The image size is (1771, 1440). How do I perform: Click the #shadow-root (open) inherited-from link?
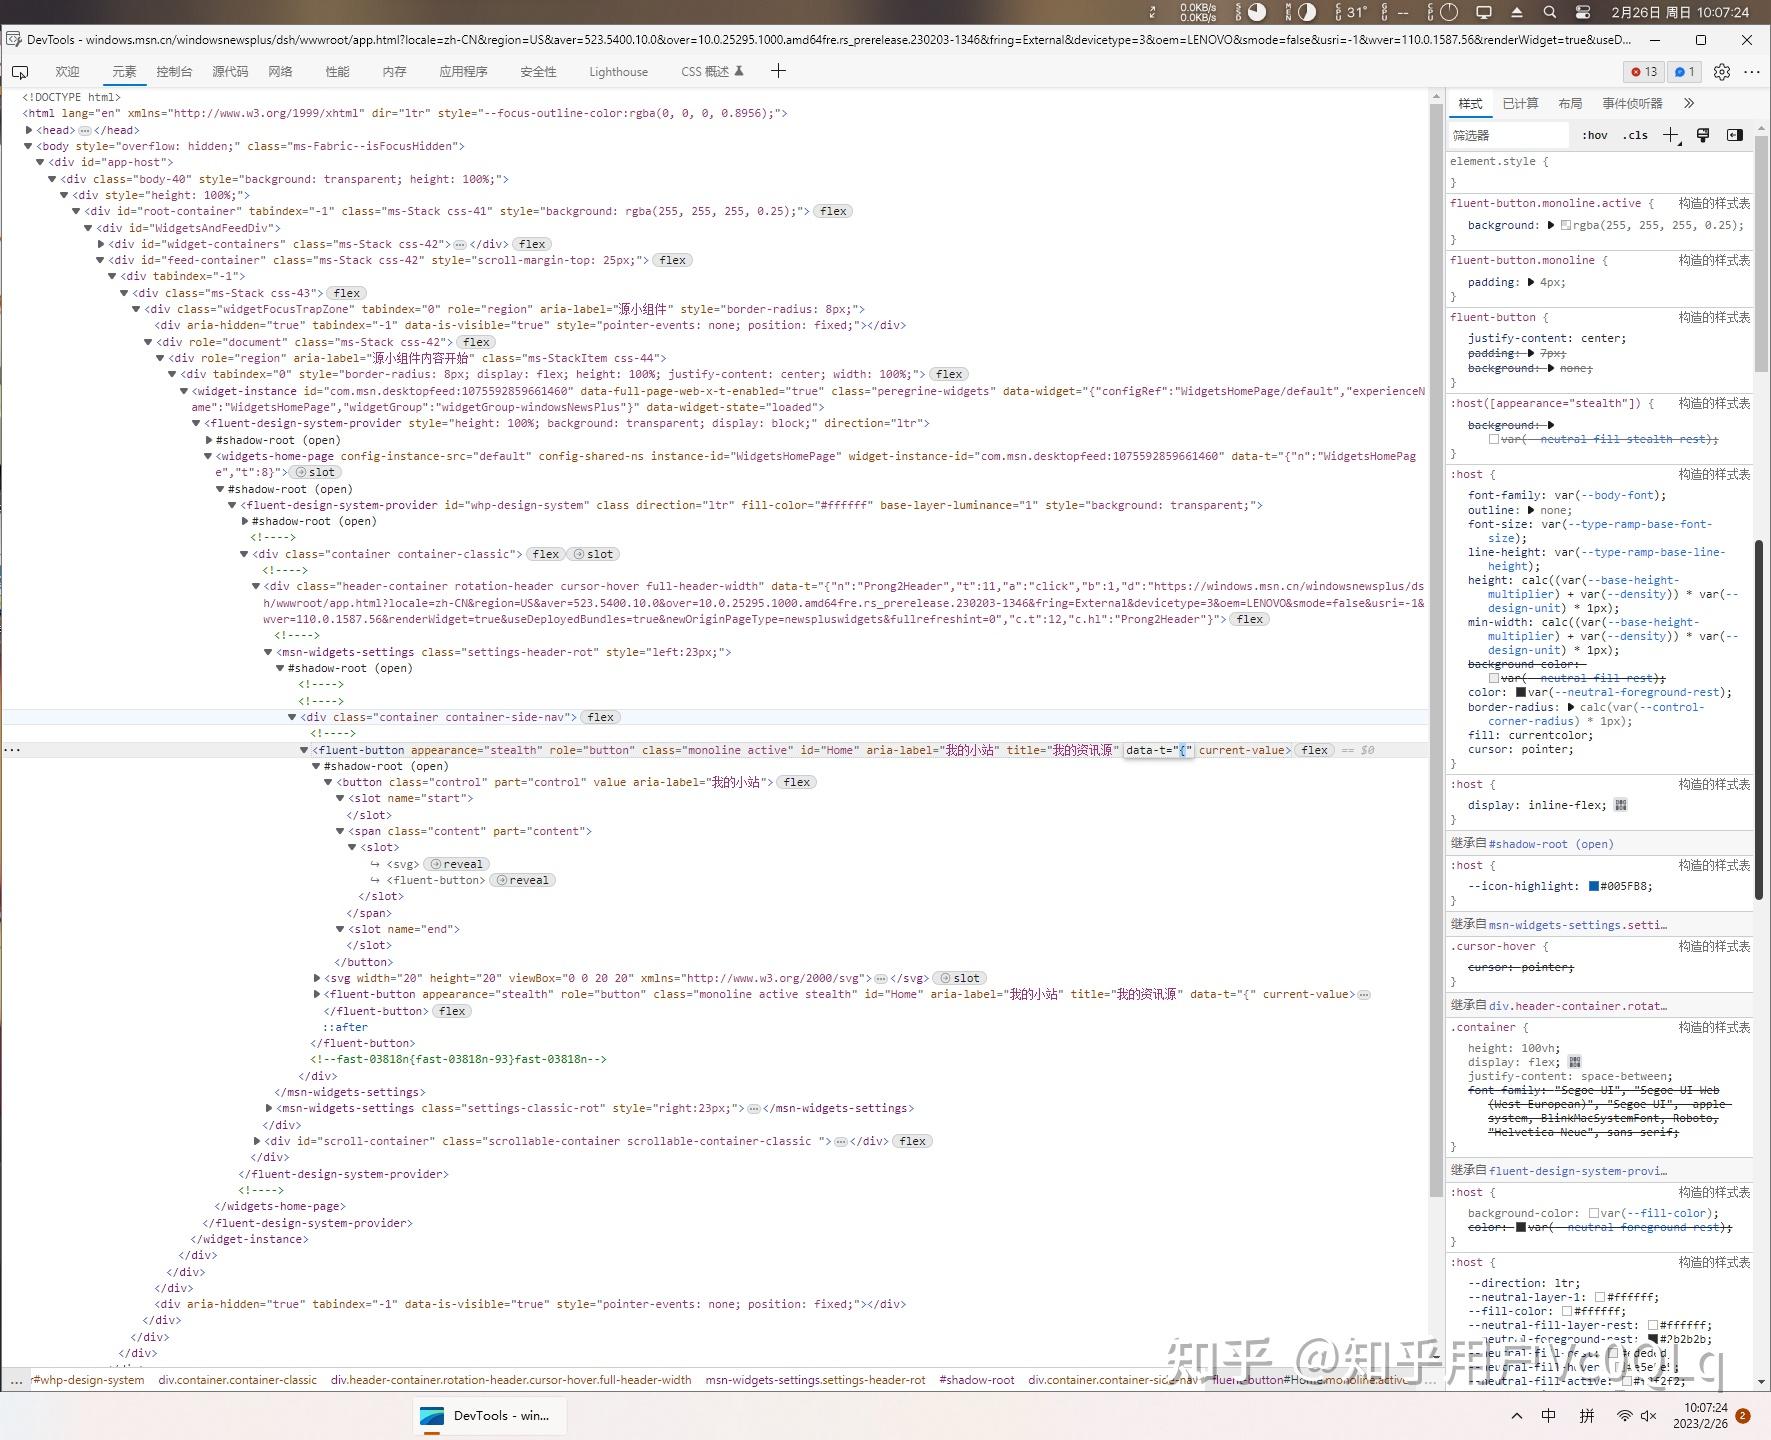coord(1551,844)
